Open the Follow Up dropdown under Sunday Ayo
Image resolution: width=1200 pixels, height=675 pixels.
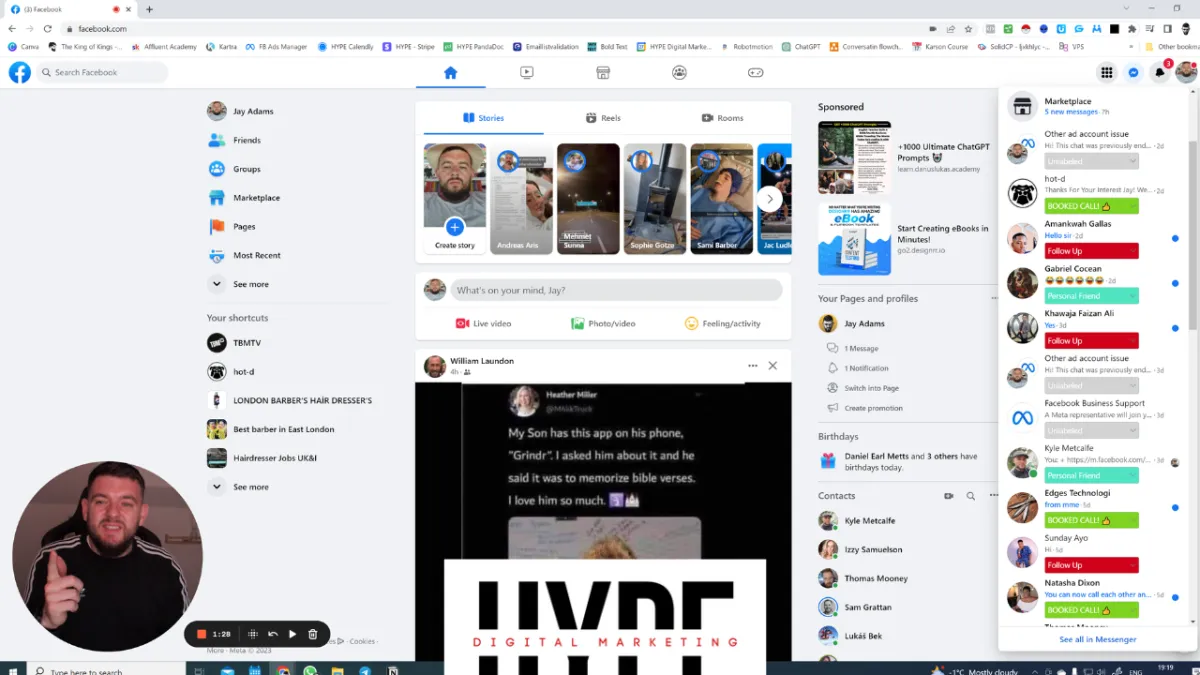[1092, 565]
